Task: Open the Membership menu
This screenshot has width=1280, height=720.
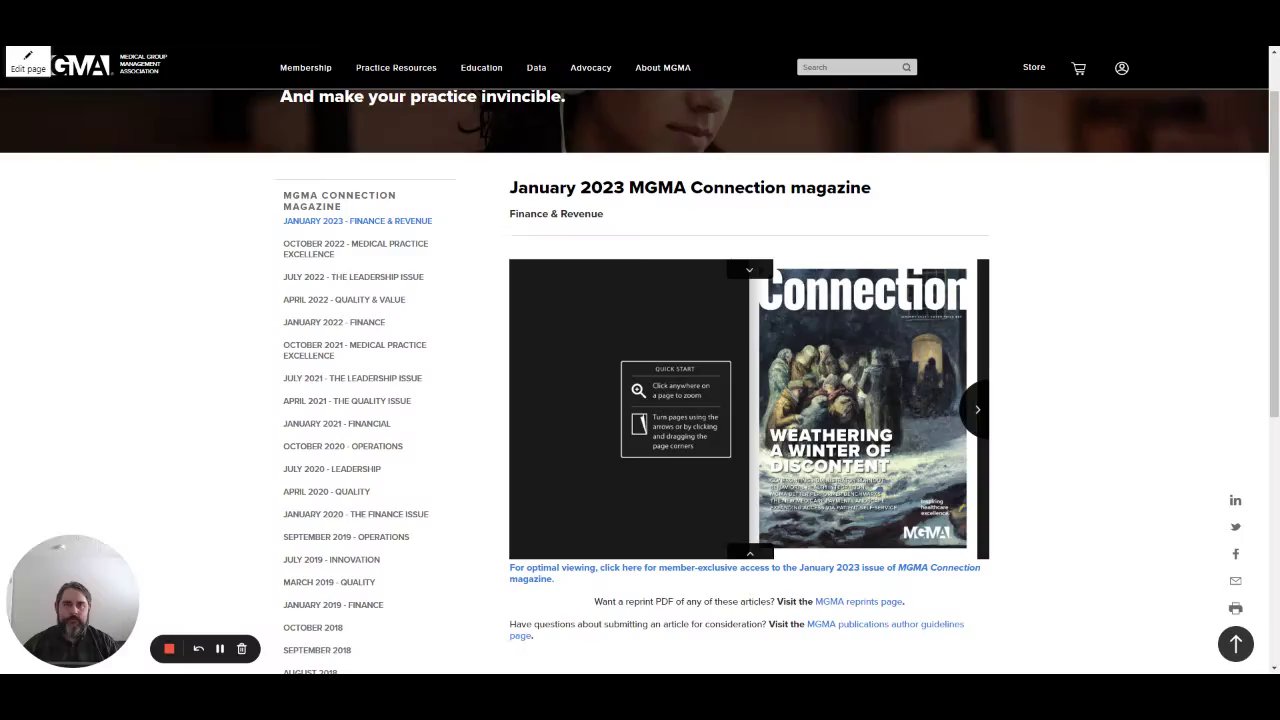Action: pyautogui.click(x=305, y=68)
